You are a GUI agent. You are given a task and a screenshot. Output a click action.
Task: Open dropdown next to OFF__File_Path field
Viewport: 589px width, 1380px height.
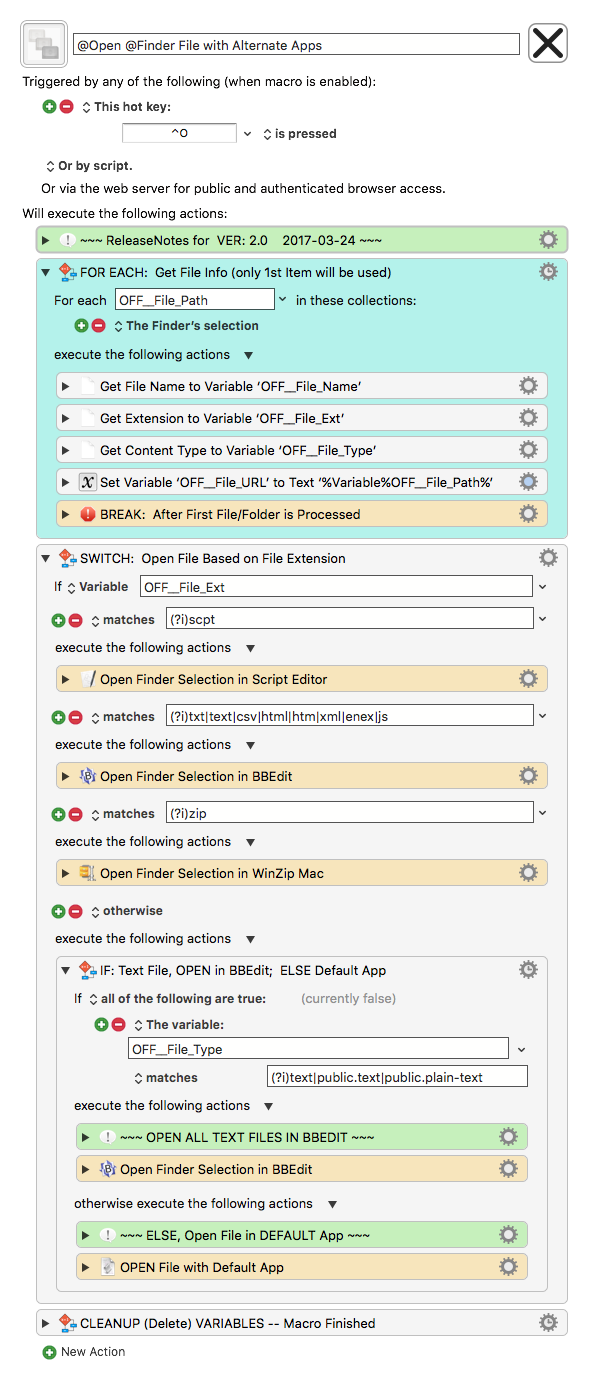click(283, 299)
